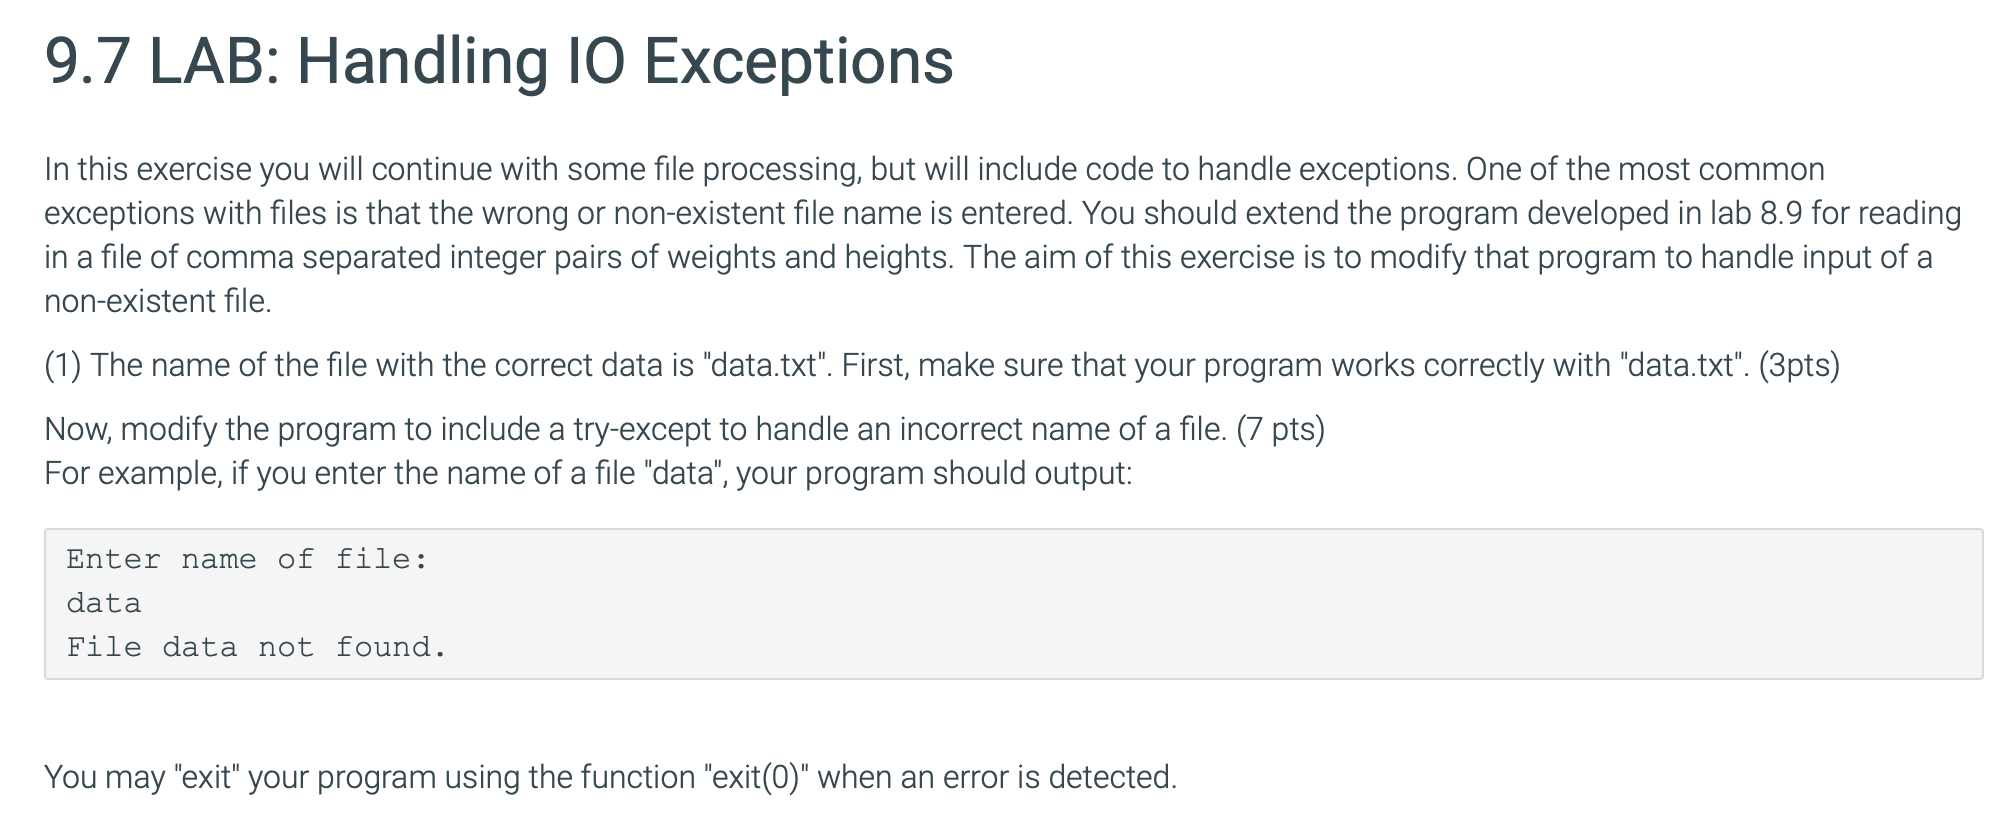Click the 'non-existent file.' line ending intro paragraph
This screenshot has height=818, width=2004.
point(158,301)
